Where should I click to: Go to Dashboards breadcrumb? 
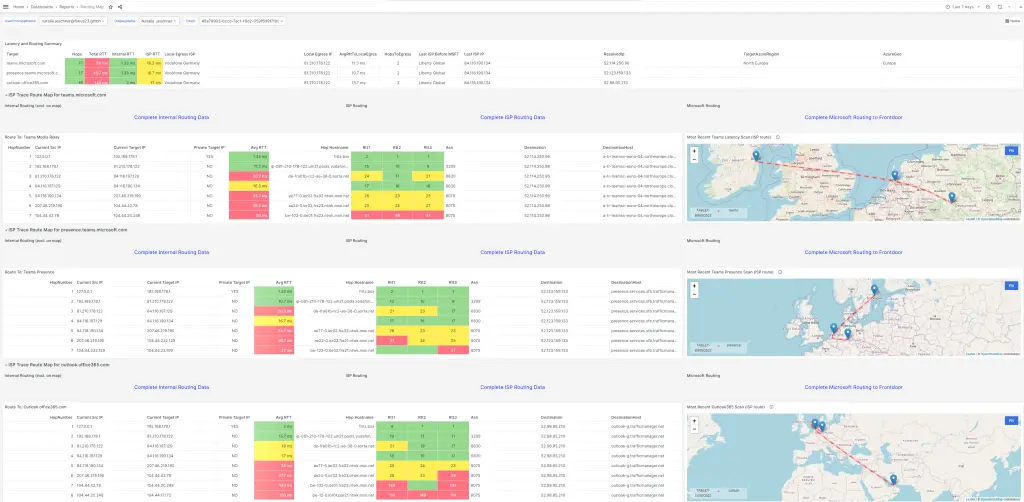coord(42,7)
